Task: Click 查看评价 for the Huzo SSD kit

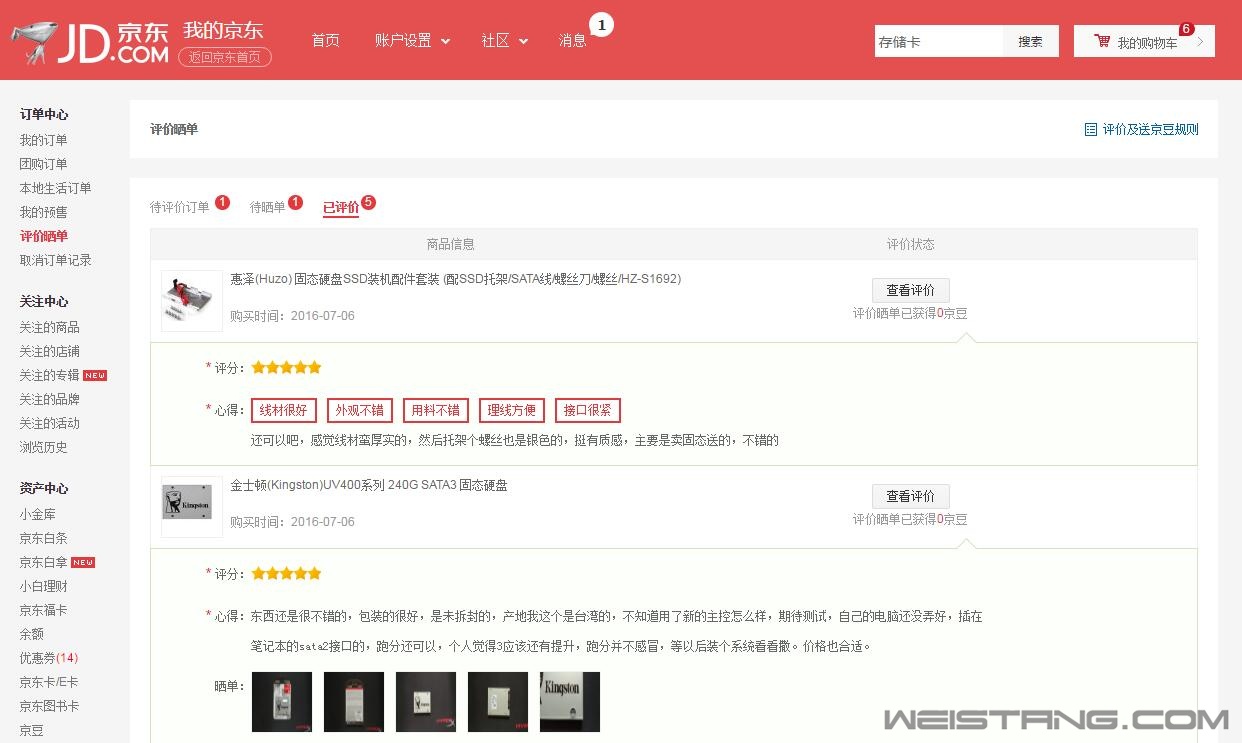Action: coord(911,290)
